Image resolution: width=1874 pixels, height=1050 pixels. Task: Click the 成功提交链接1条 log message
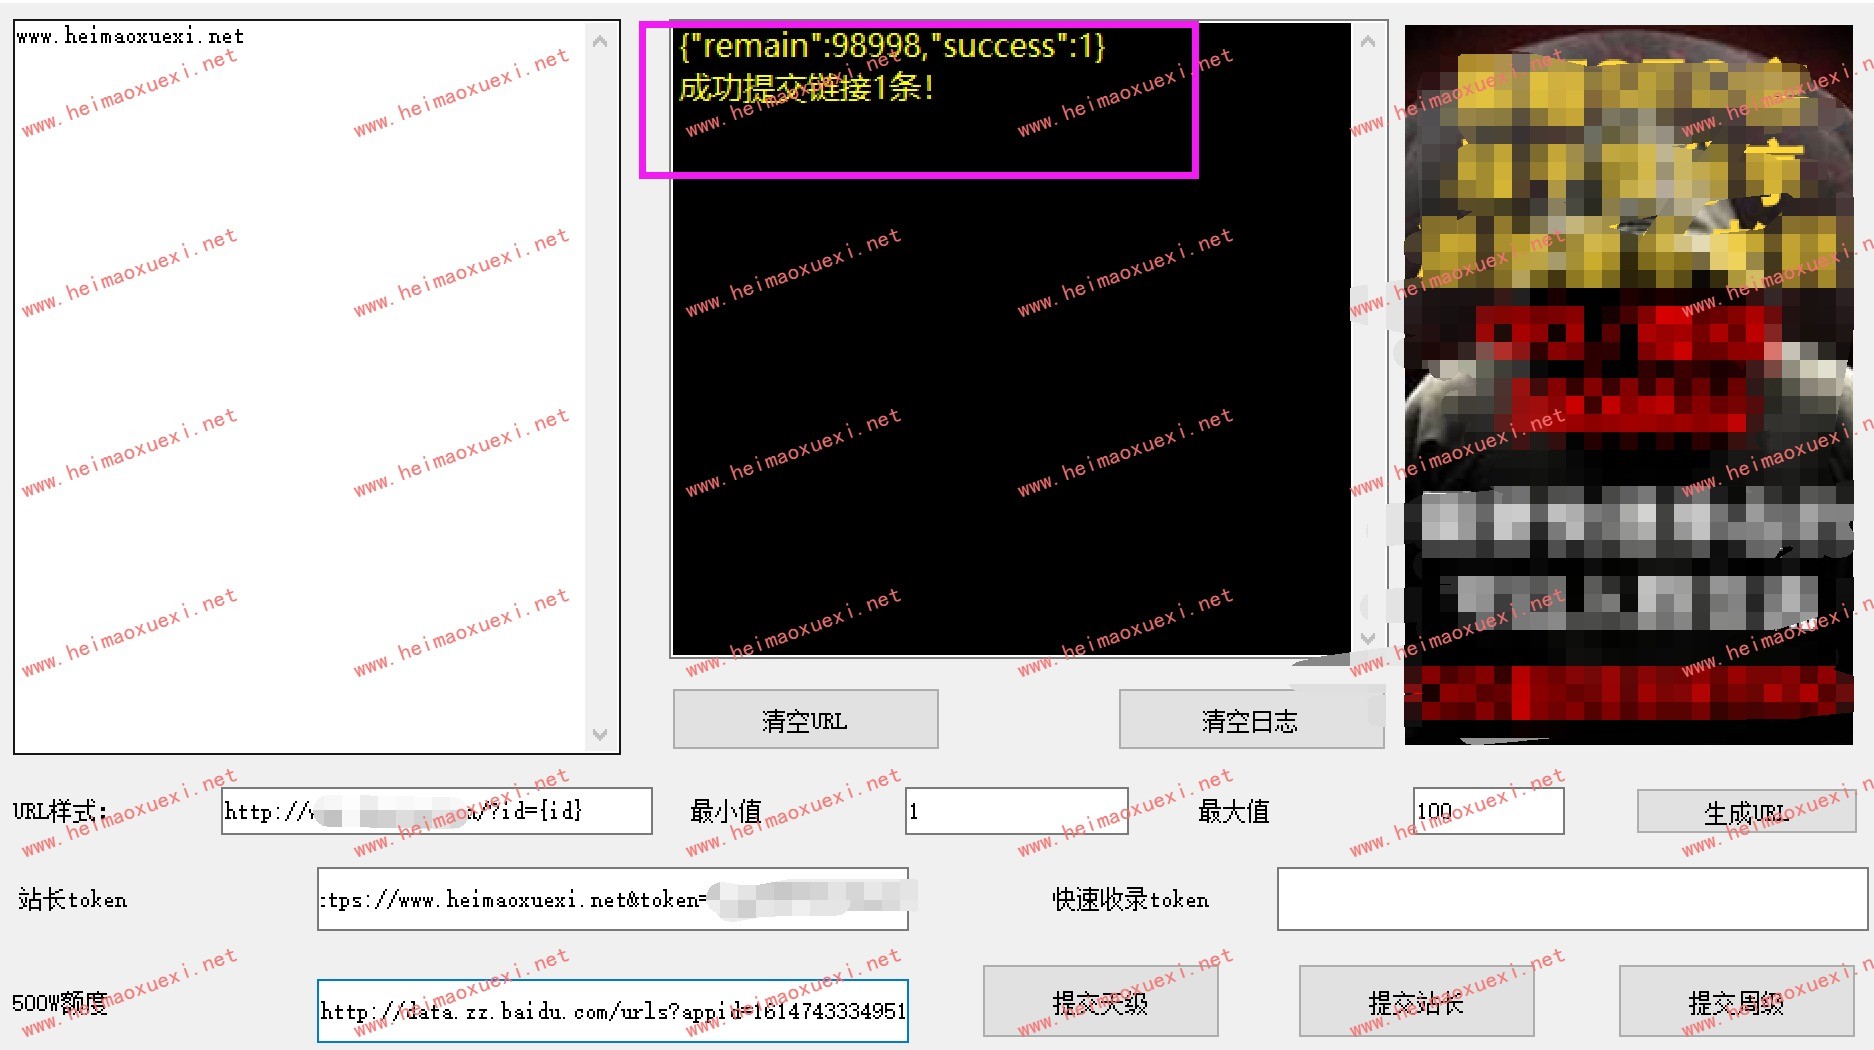[x=806, y=88]
